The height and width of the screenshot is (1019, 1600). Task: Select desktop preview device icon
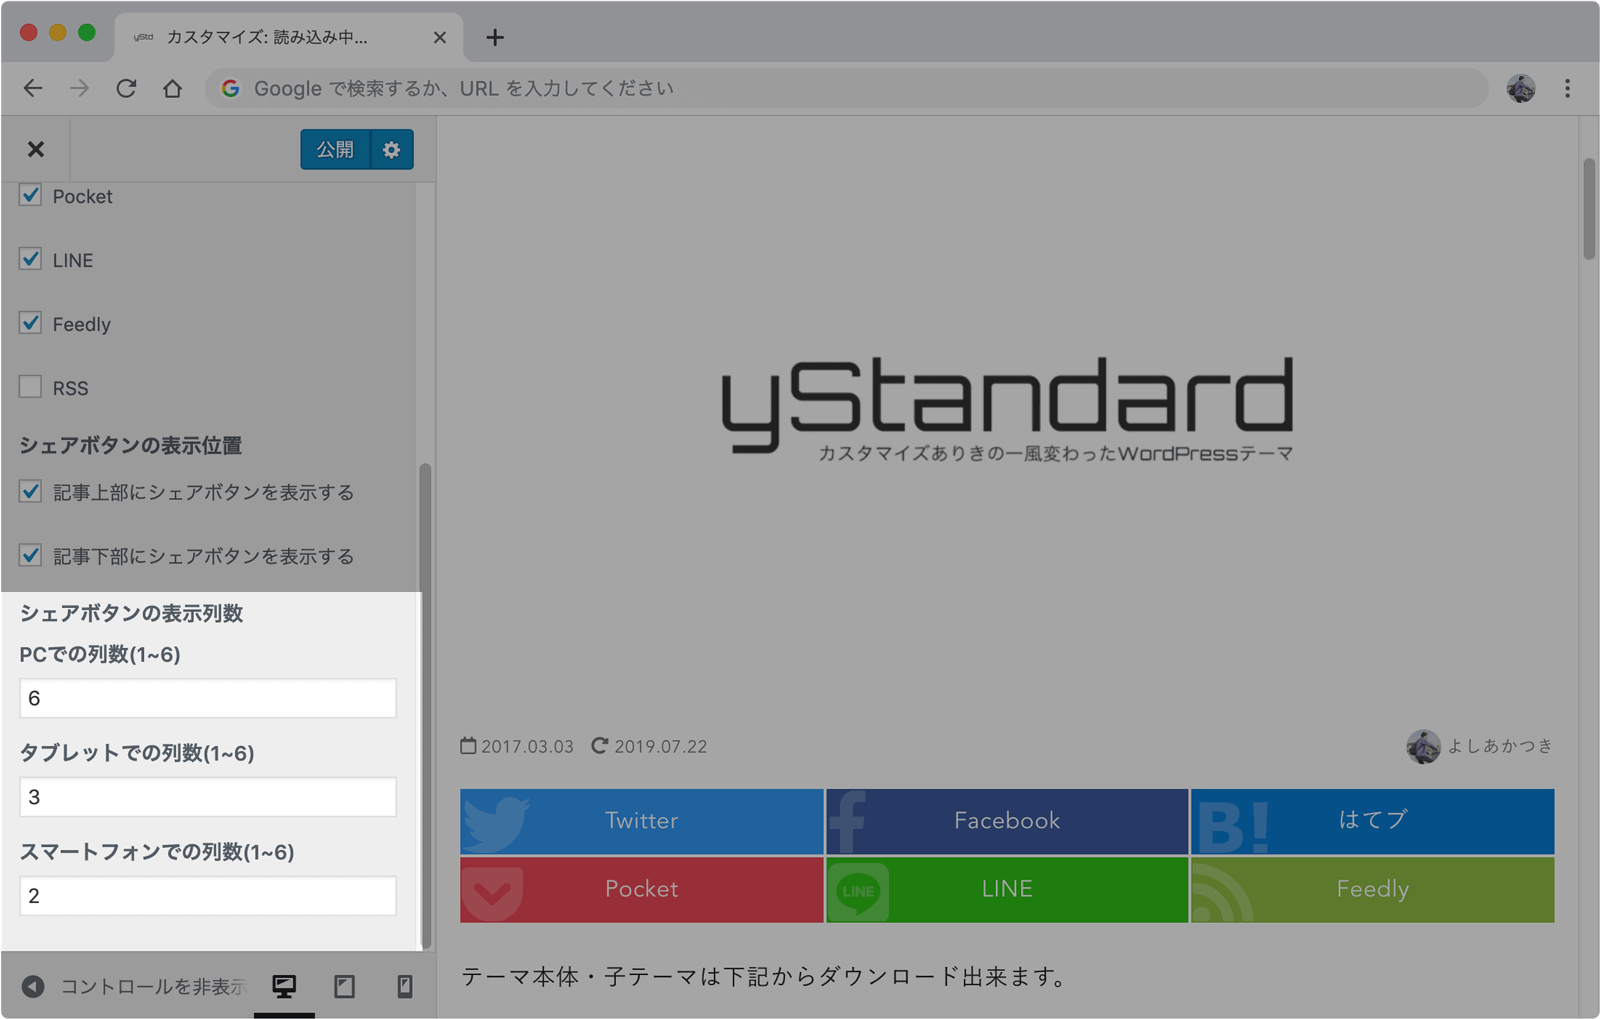tap(284, 986)
